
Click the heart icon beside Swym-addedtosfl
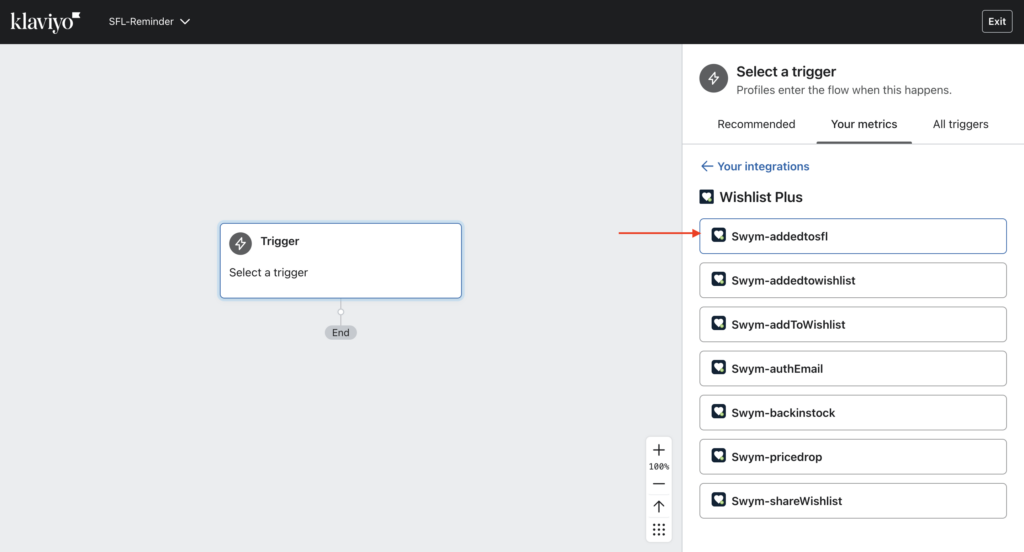(x=718, y=235)
